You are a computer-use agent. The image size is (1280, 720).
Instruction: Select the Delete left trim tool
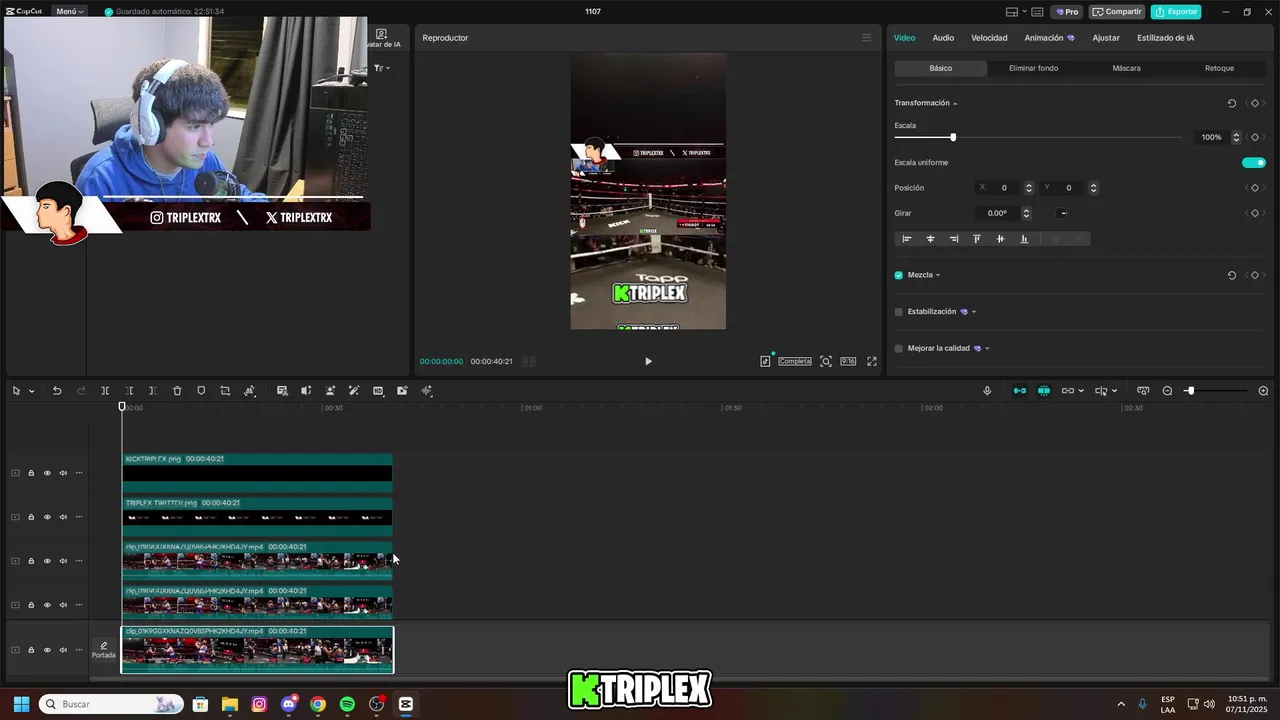(x=129, y=391)
